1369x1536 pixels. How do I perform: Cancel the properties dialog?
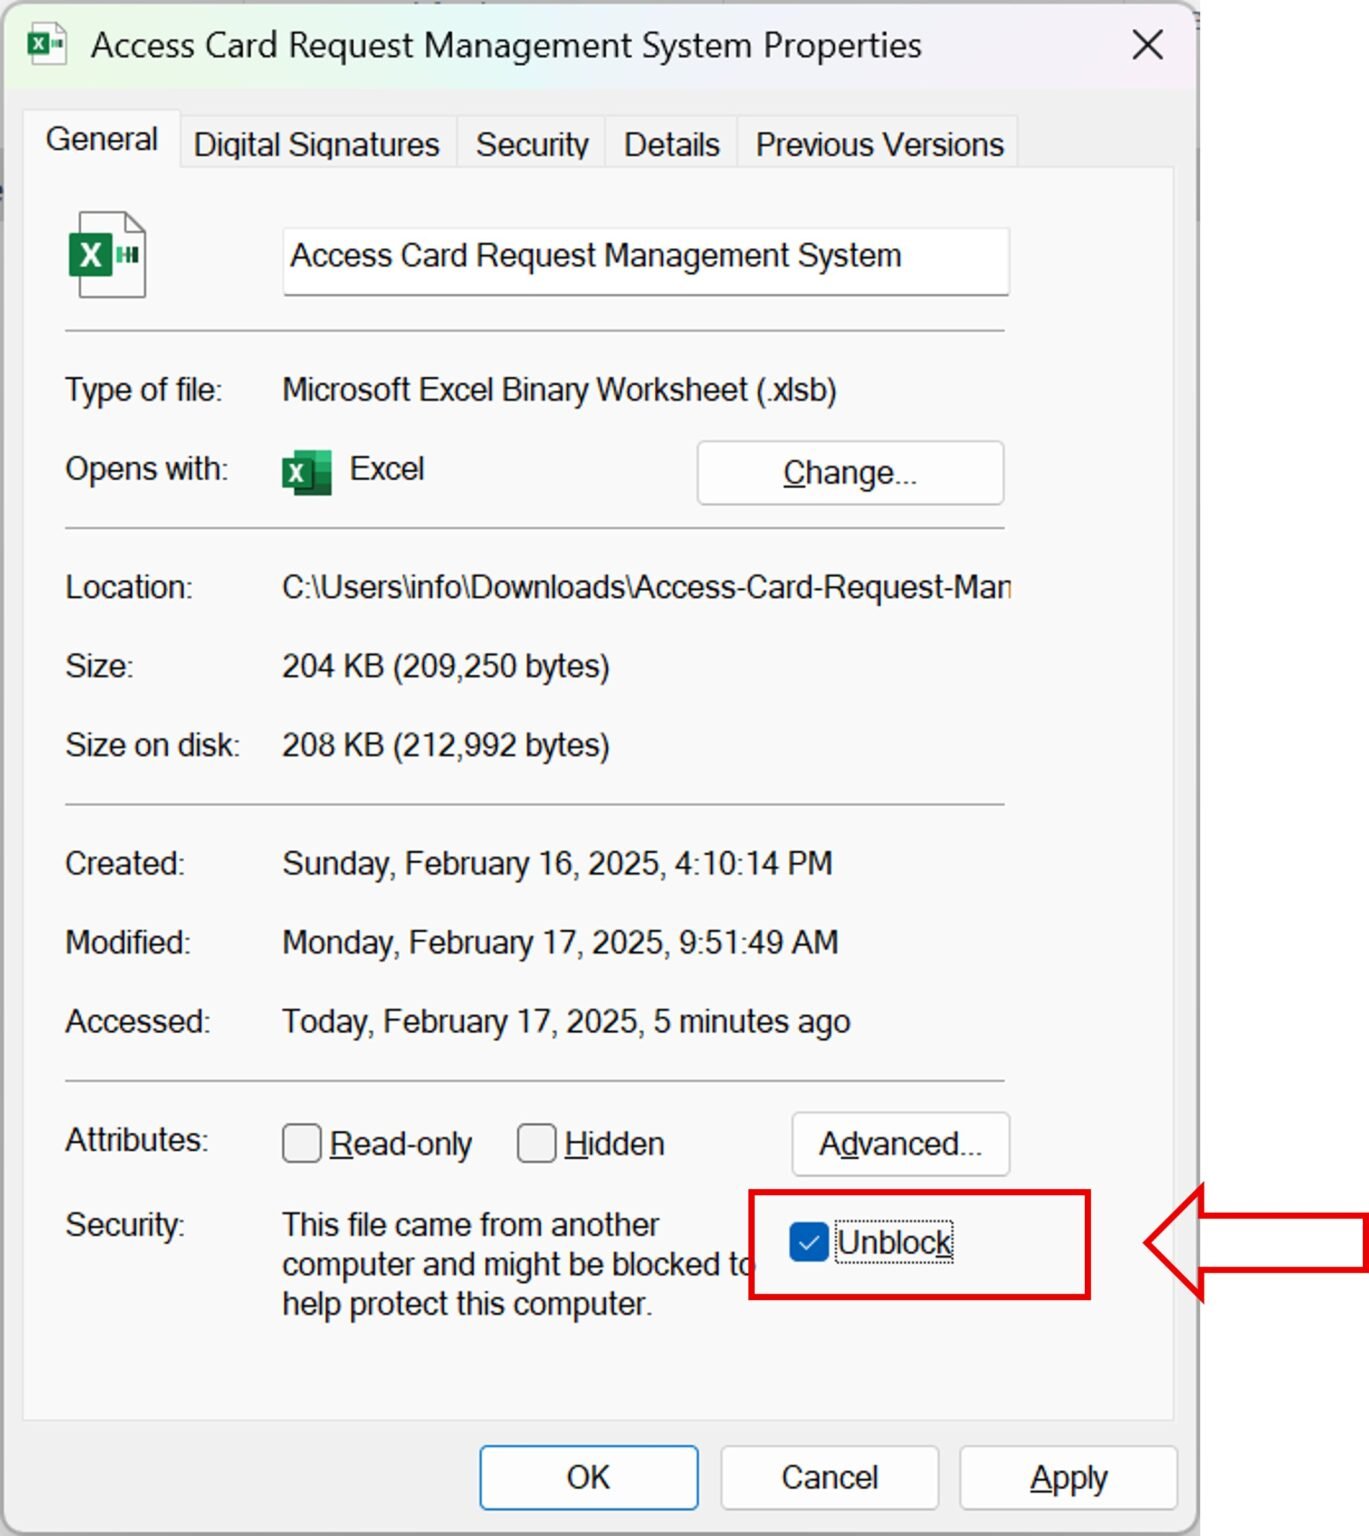827,1476
